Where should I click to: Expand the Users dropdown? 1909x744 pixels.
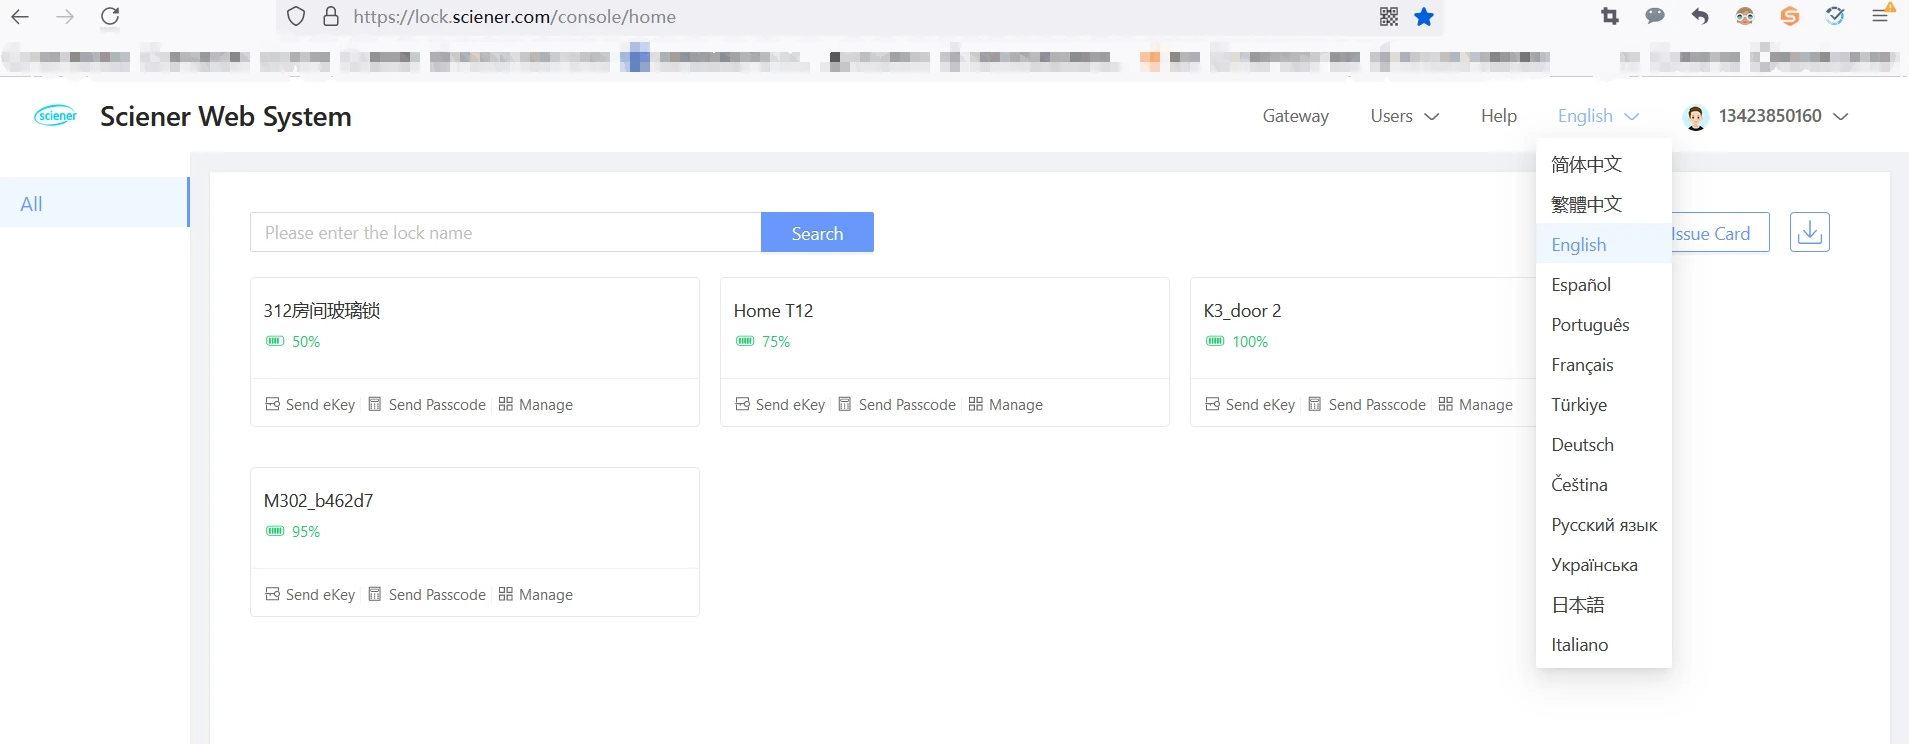coord(1405,116)
